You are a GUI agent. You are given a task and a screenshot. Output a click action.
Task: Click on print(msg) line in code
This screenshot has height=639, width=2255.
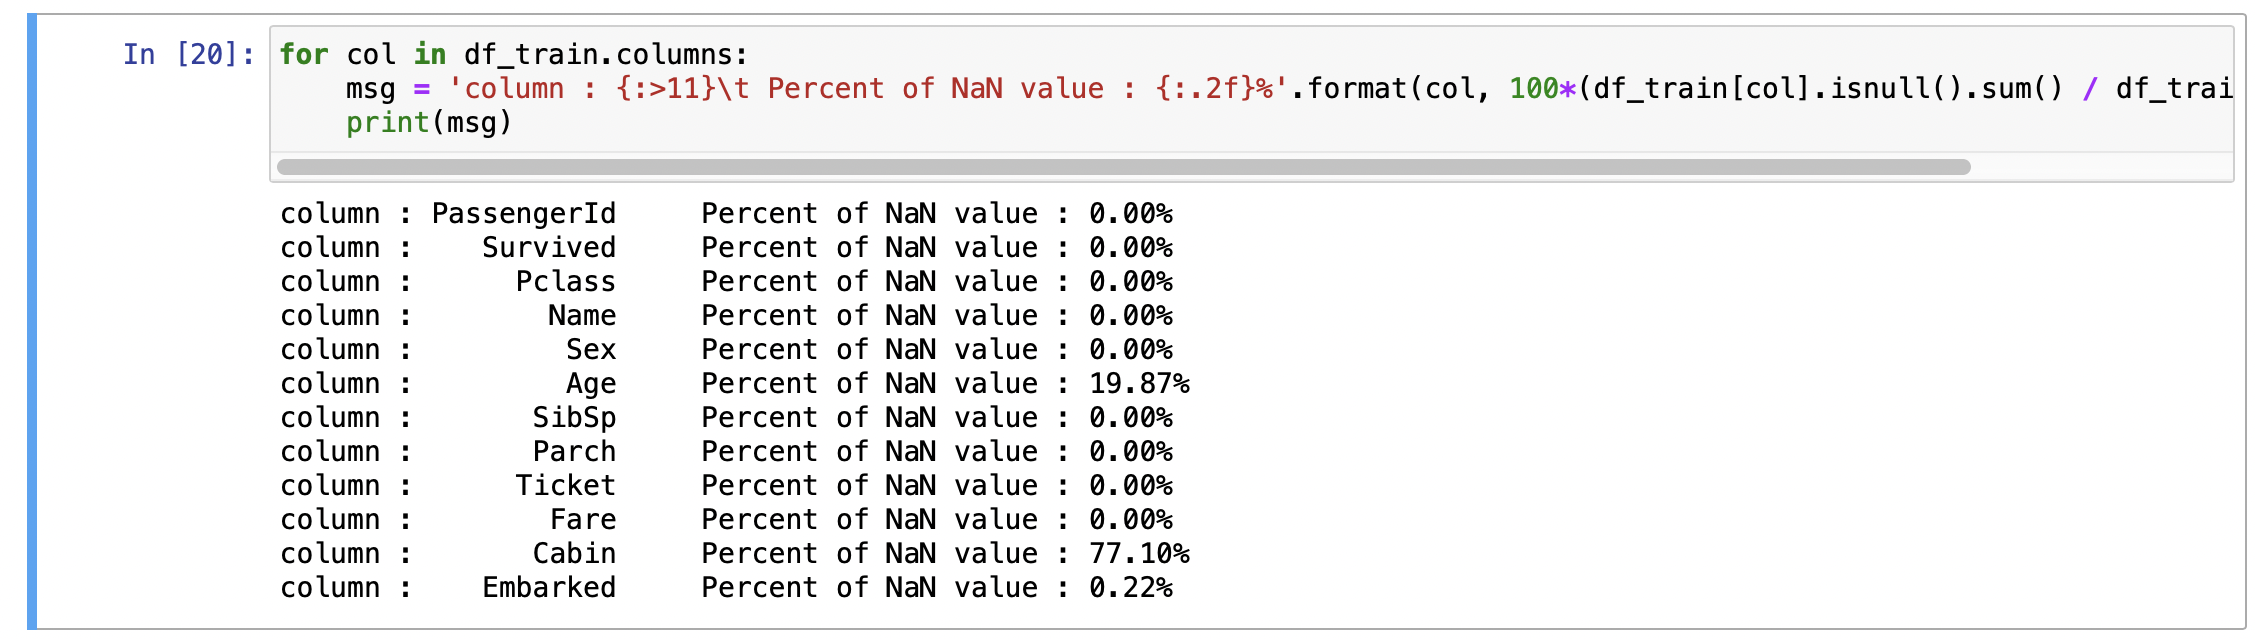429,122
